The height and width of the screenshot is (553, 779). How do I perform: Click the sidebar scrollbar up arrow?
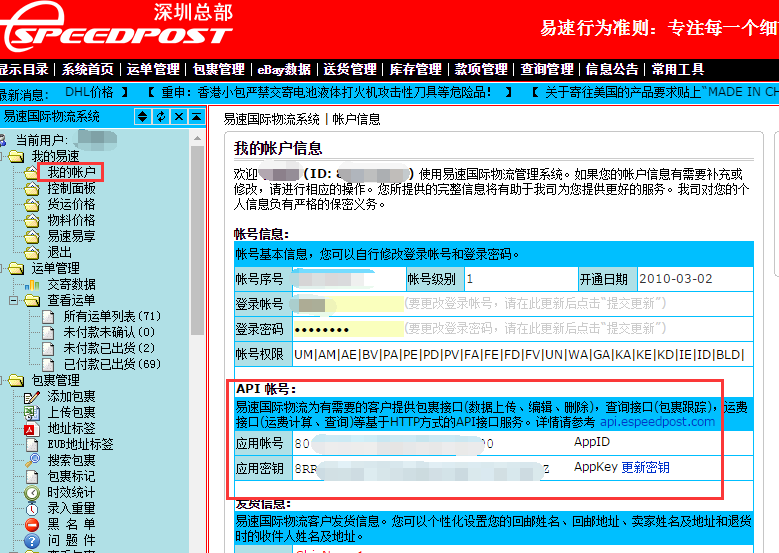197,138
